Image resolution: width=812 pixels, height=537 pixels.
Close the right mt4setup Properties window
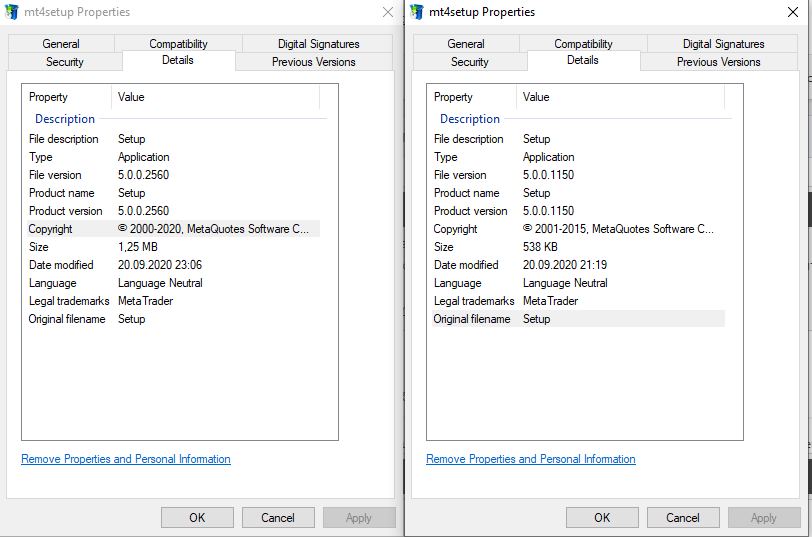tap(793, 12)
